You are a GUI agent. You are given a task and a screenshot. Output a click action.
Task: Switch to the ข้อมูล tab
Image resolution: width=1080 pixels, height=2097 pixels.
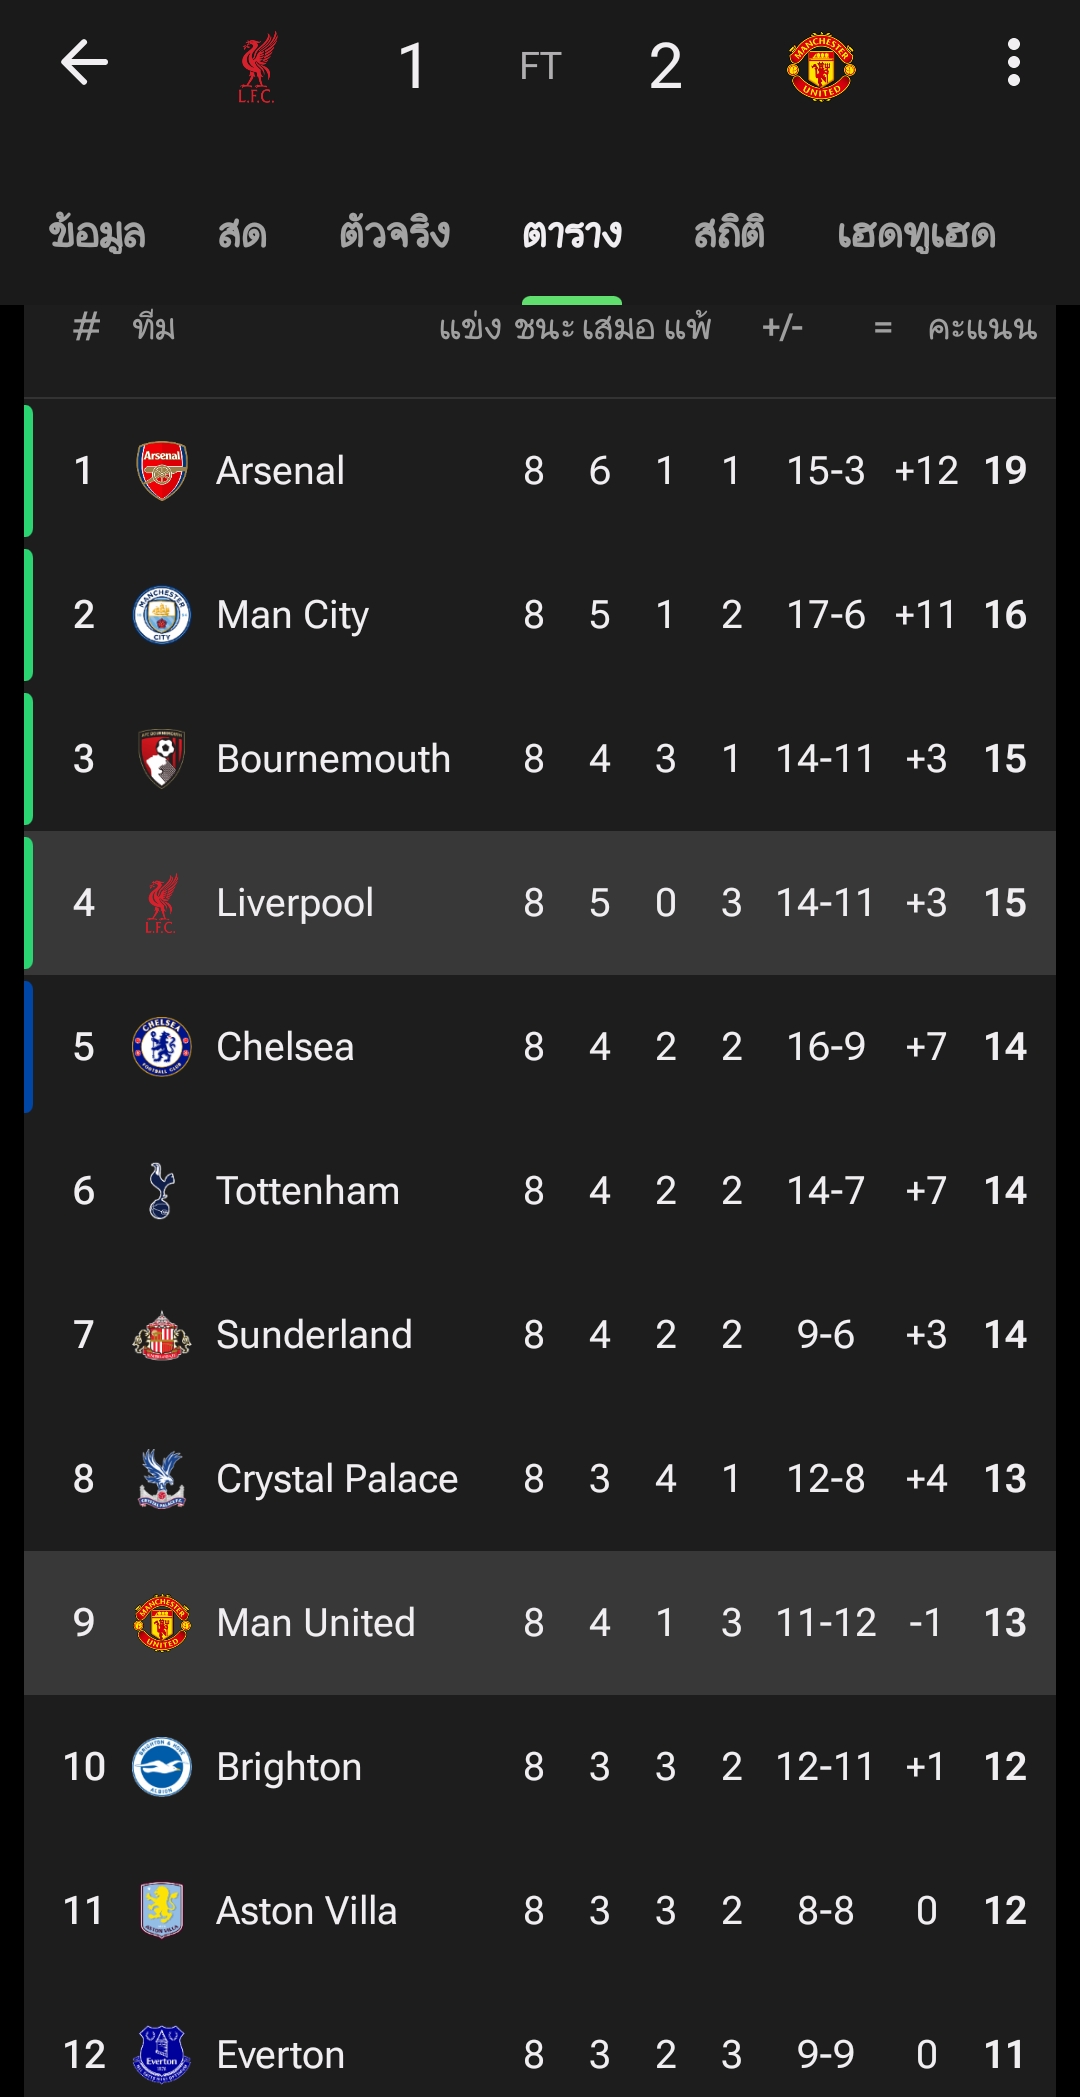pyautogui.click(x=97, y=234)
